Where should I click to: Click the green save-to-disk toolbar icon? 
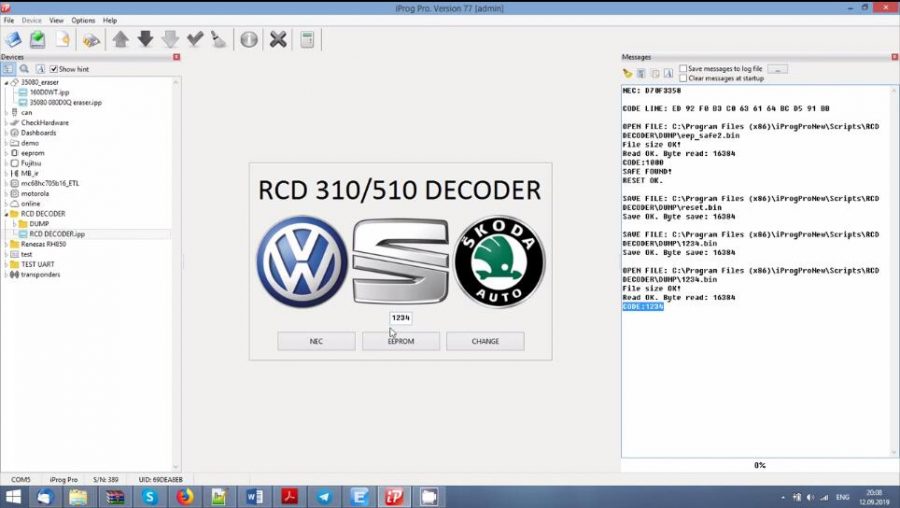pyautogui.click(x=38, y=40)
